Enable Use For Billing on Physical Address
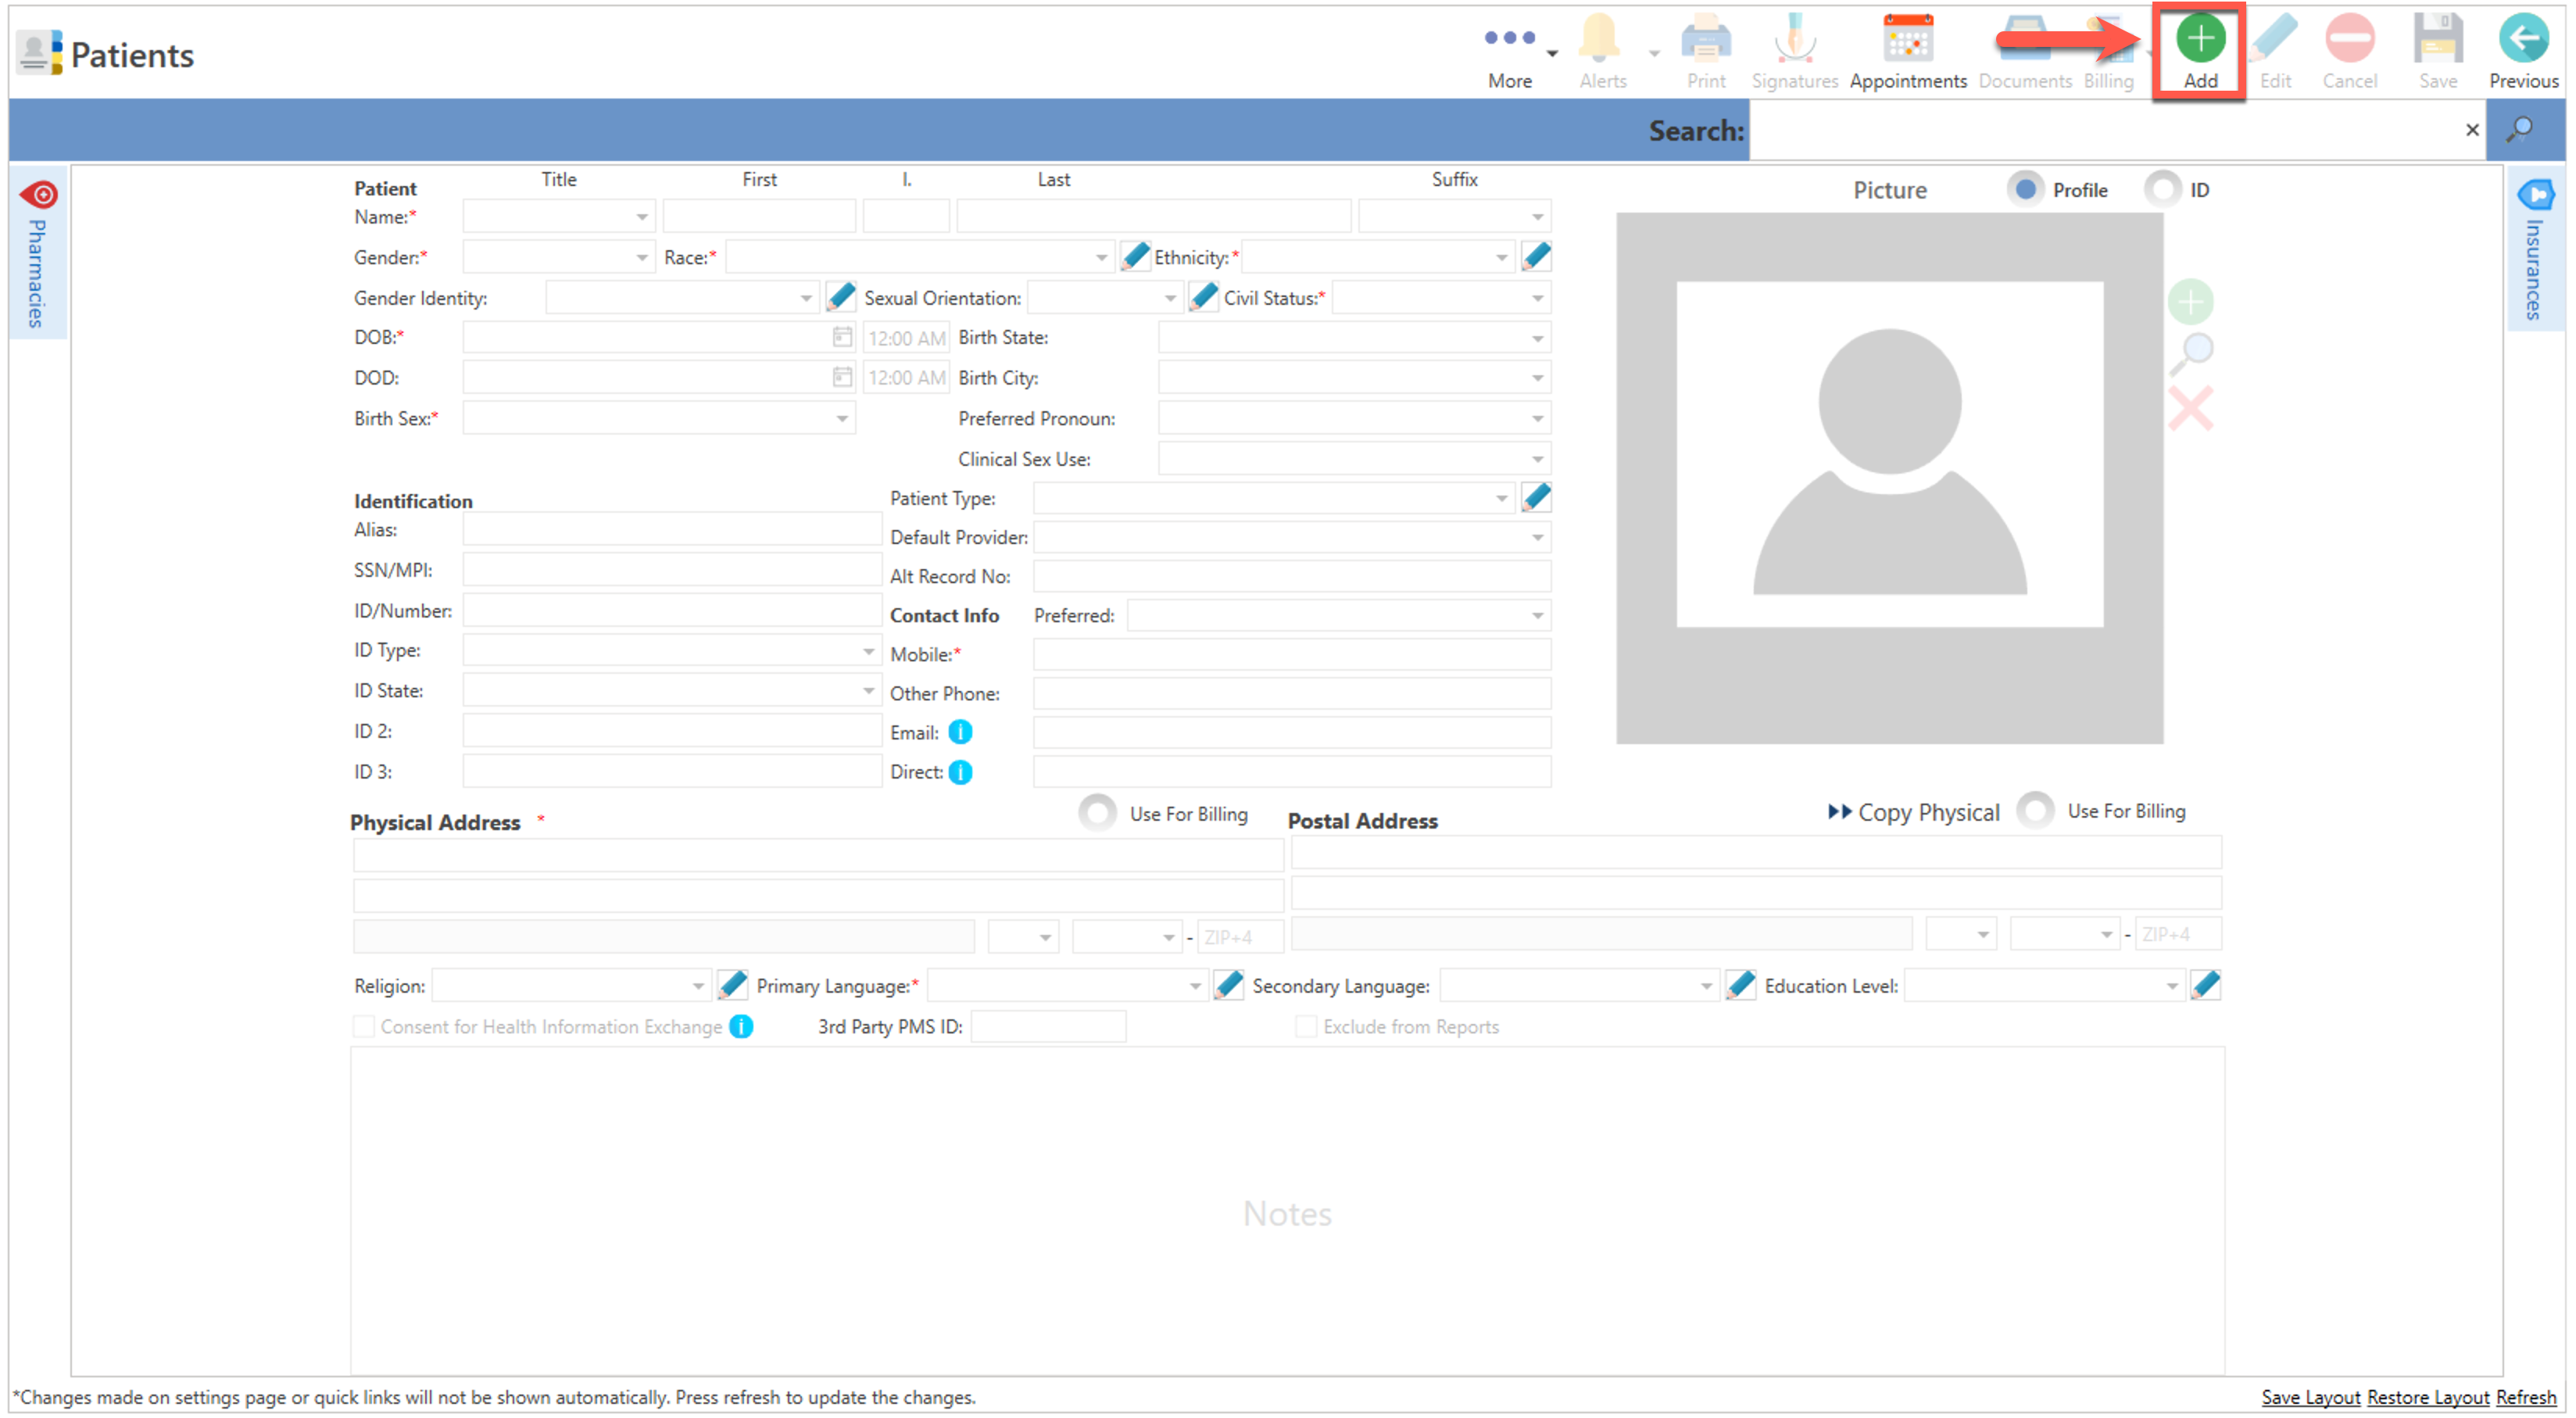The width and height of the screenshot is (2576, 1418). (1098, 813)
